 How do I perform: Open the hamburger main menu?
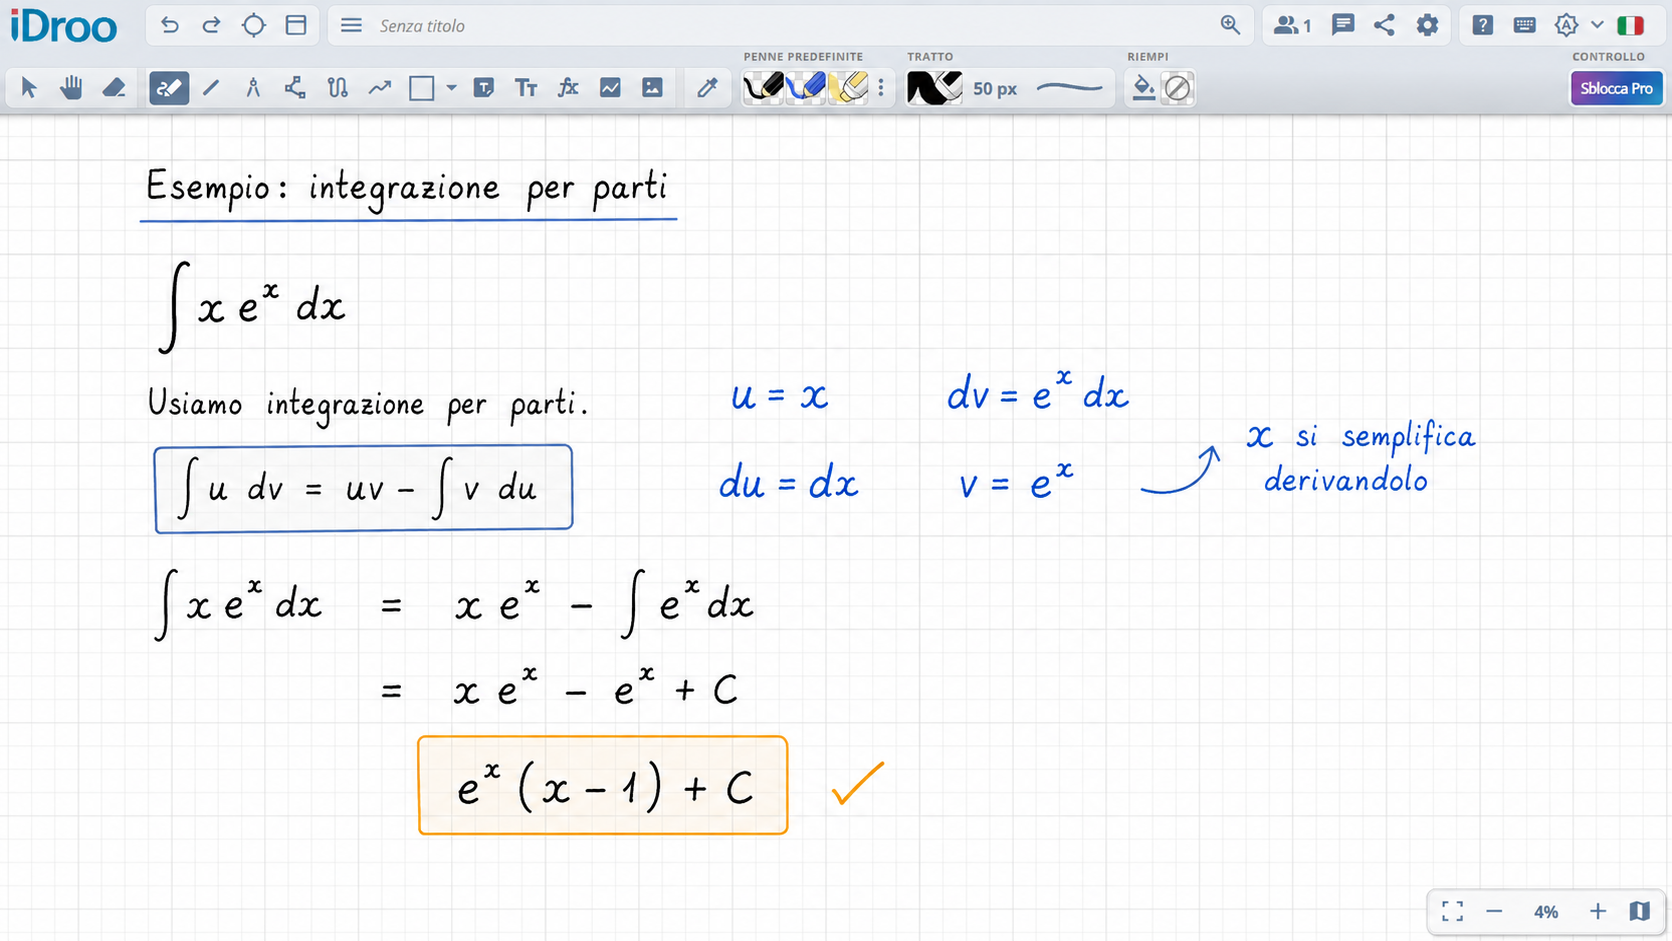point(351,26)
